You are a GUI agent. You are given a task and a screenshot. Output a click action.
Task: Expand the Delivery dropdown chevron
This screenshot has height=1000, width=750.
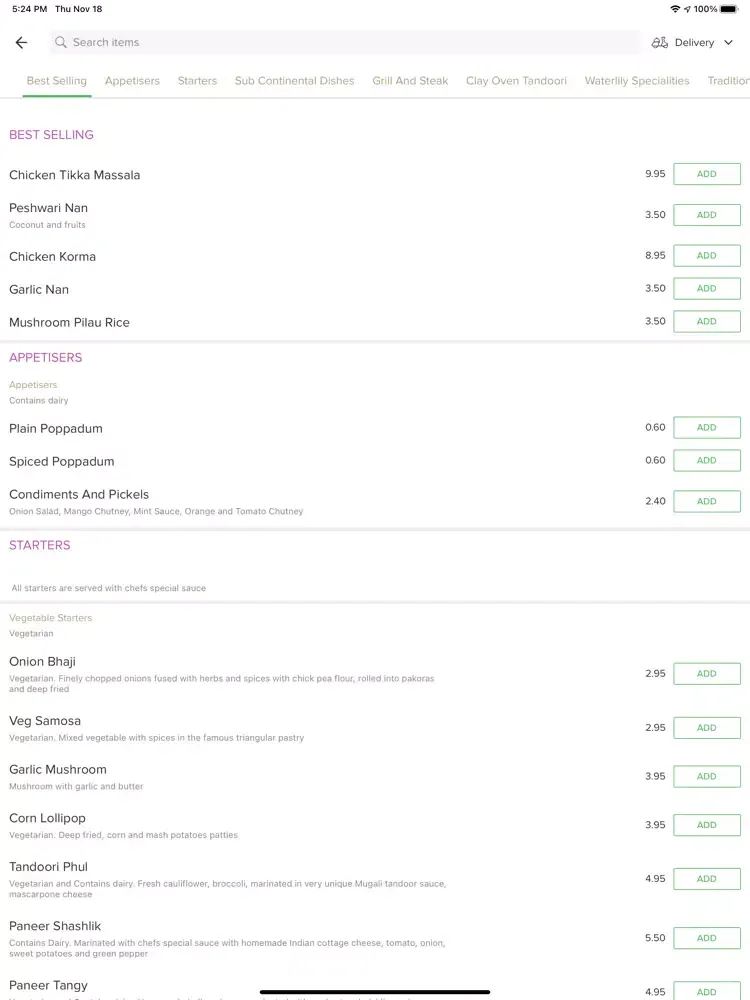pos(728,43)
